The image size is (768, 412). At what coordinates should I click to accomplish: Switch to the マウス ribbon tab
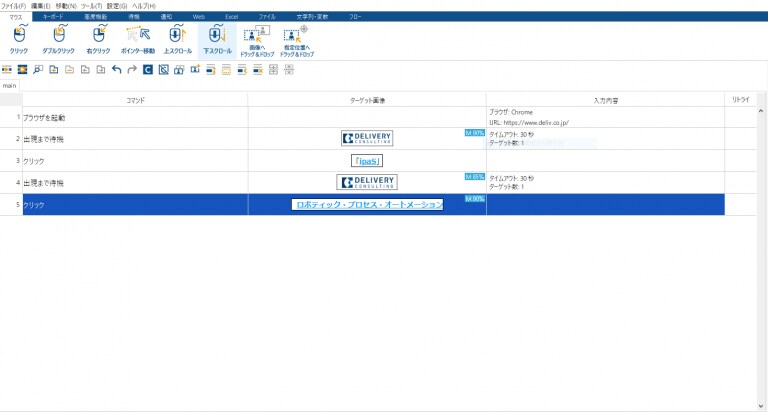16,17
